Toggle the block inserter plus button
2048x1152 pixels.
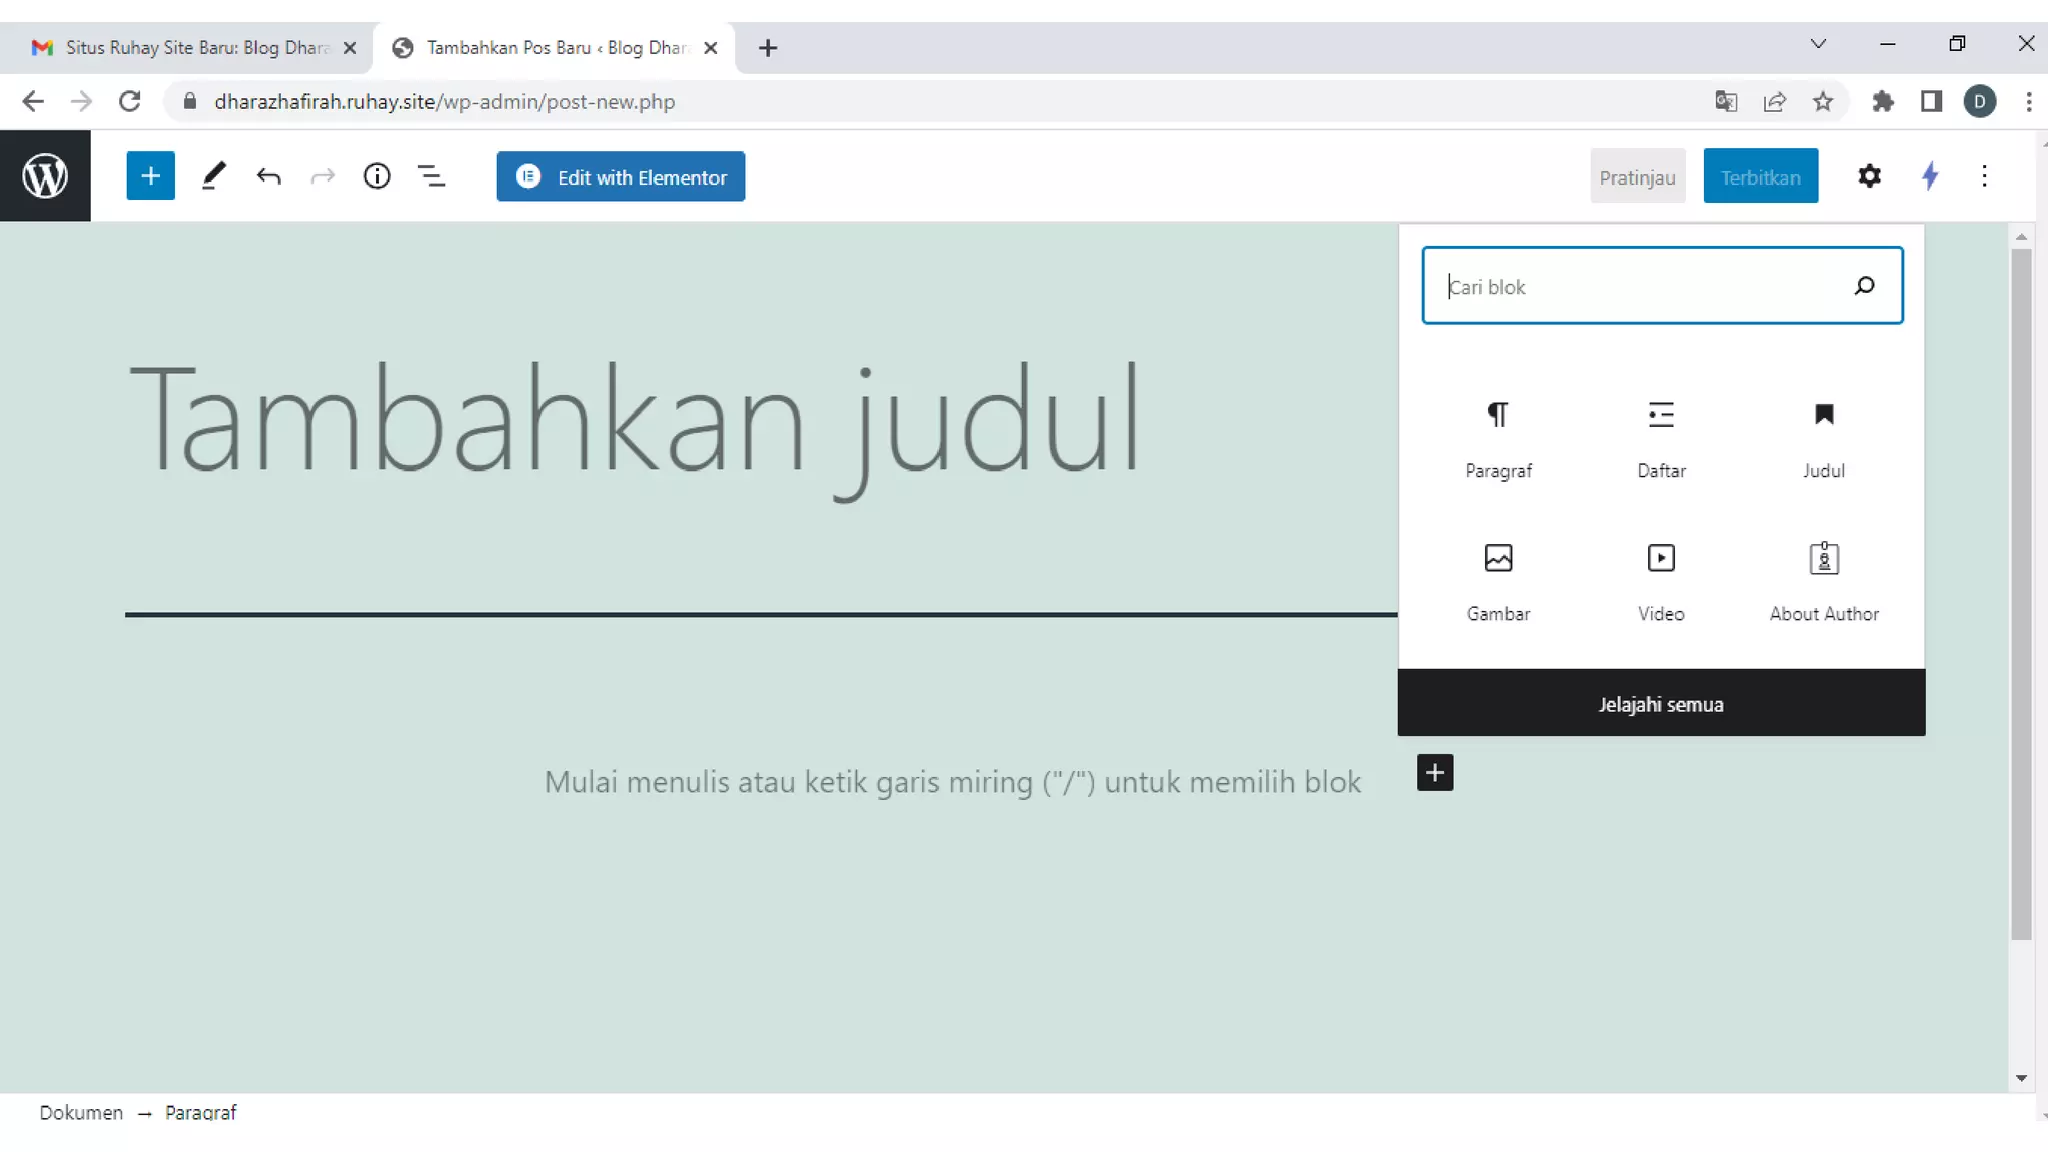click(x=150, y=177)
